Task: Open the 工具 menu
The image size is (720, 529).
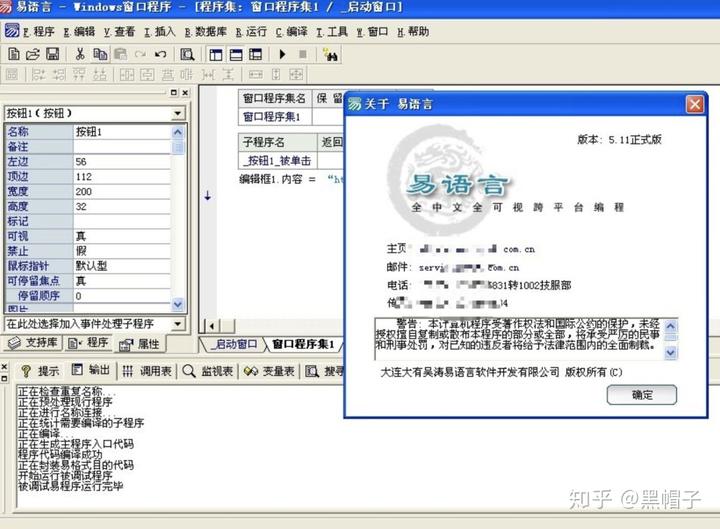Action: pos(332,32)
